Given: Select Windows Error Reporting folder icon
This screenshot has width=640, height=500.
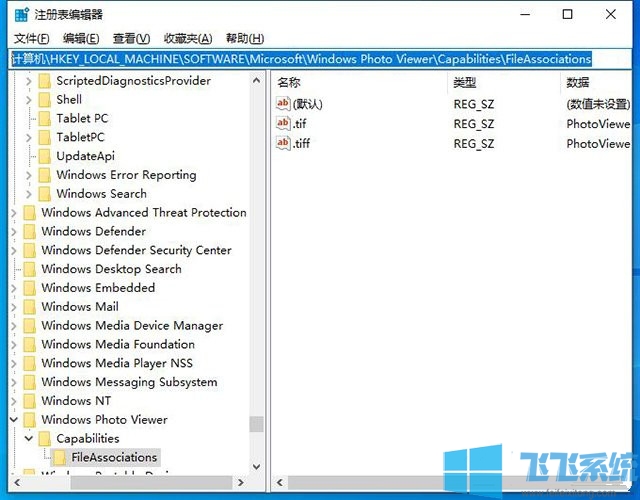Looking at the screenshot, I should coord(44,175).
